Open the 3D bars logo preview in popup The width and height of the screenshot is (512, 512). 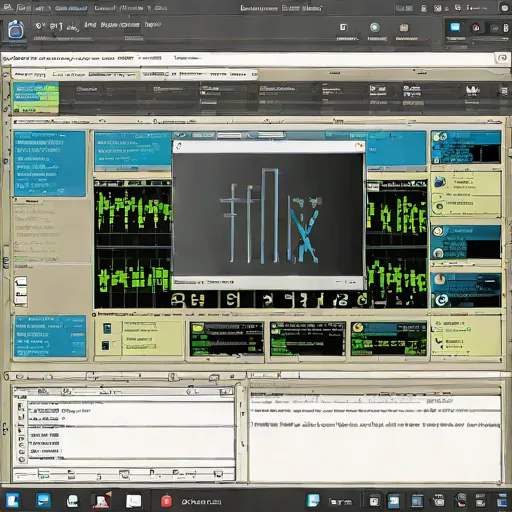269,214
